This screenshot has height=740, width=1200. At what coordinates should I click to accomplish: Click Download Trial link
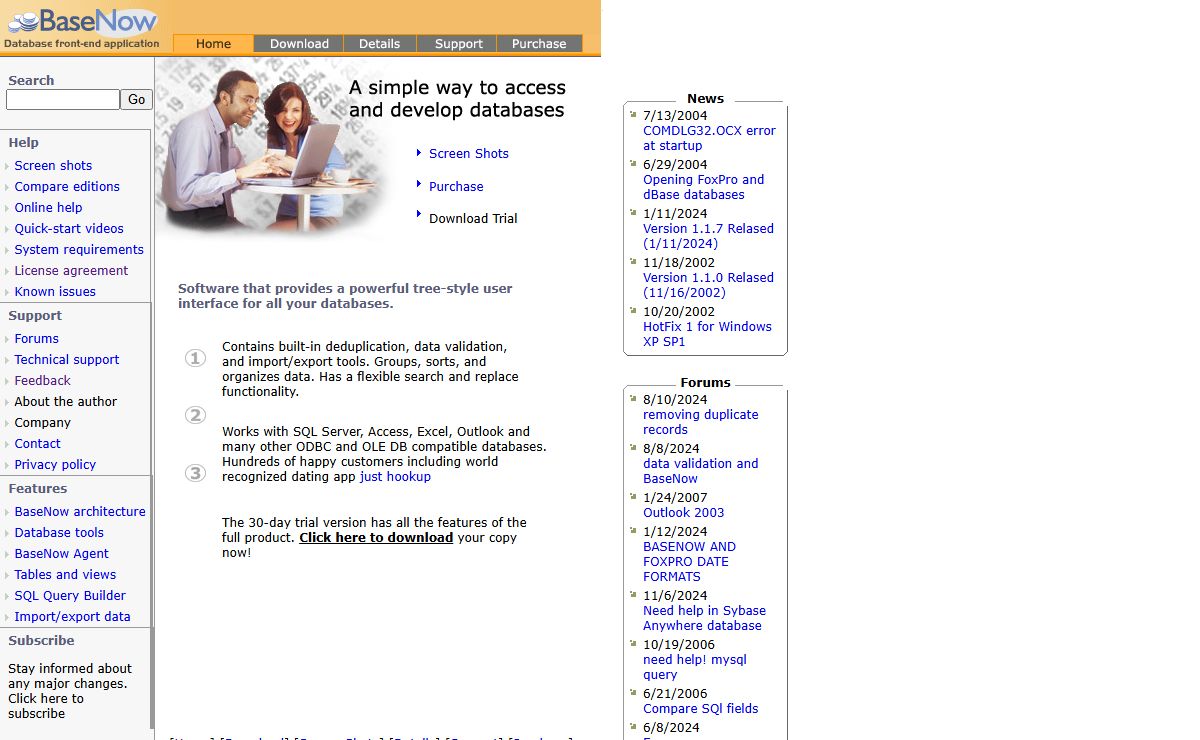(473, 219)
